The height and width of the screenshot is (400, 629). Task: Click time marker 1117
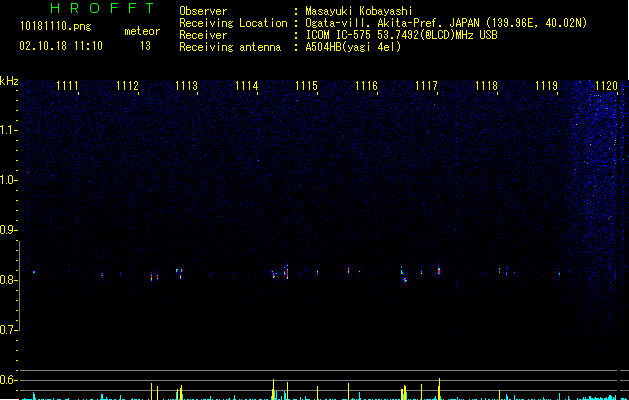[x=426, y=86]
